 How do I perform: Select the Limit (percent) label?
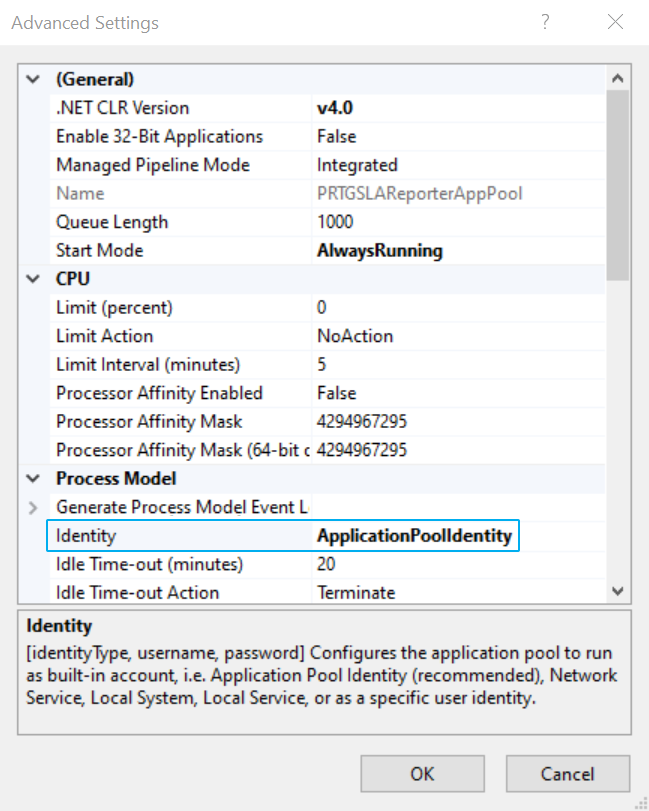point(114,308)
